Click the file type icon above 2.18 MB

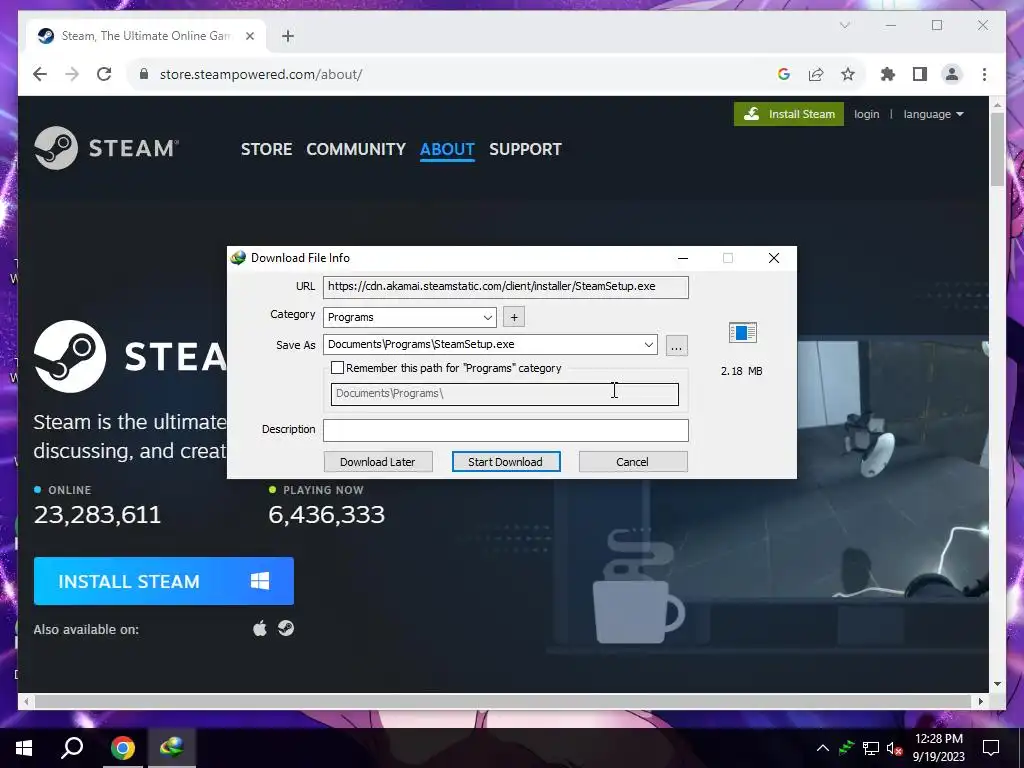pos(743,332)
